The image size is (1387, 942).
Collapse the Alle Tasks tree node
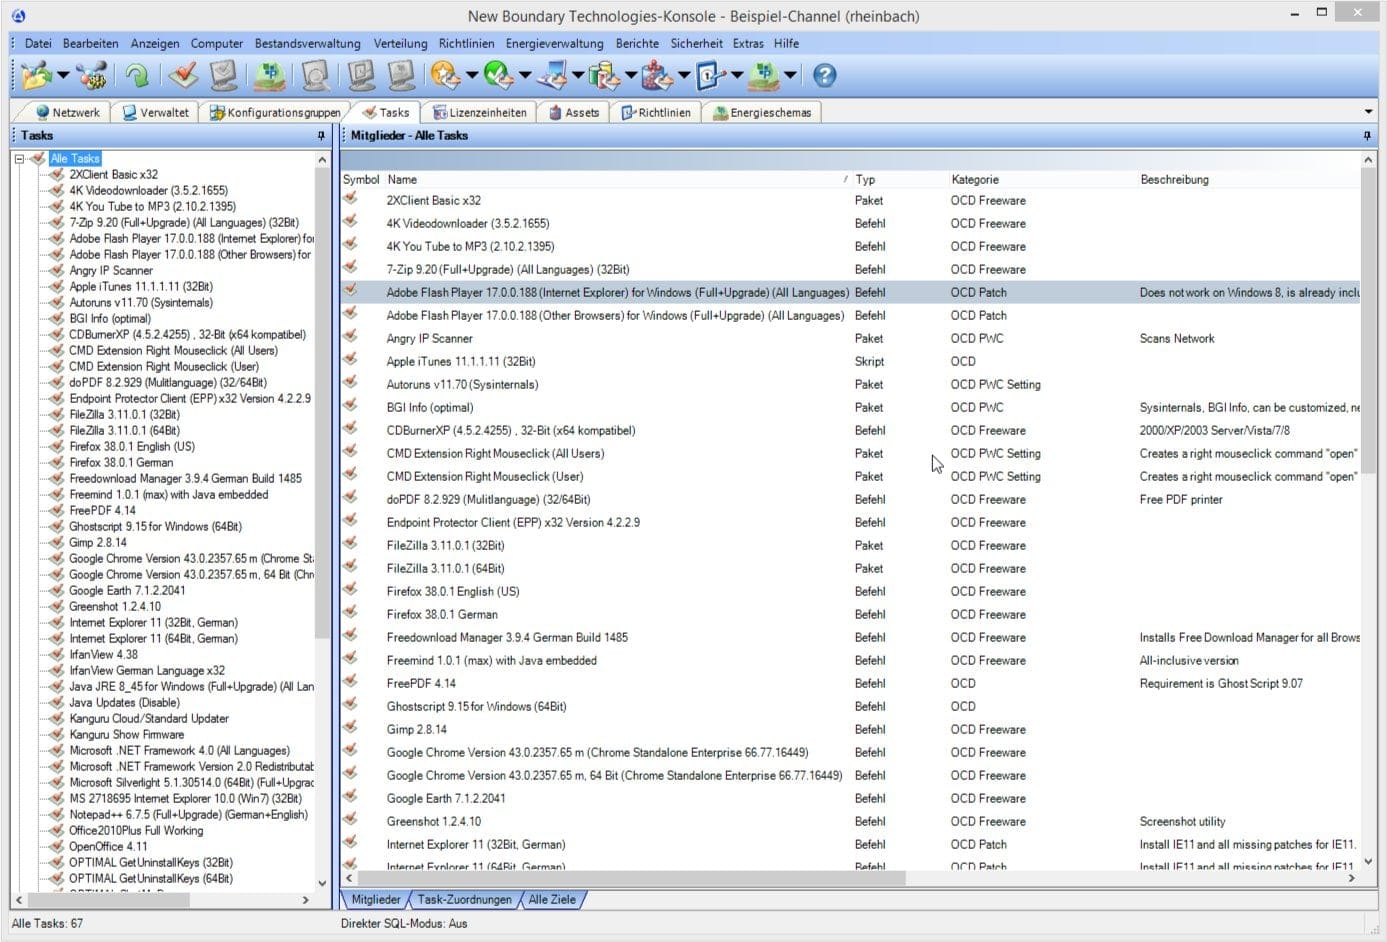tap(17, 158)
